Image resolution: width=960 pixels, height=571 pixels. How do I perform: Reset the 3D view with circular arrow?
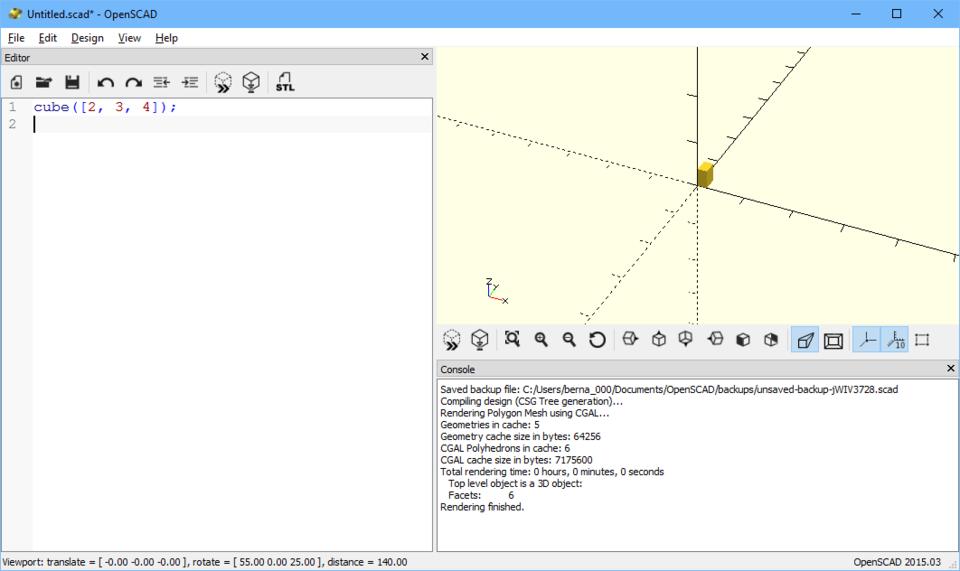pos(597,340)
